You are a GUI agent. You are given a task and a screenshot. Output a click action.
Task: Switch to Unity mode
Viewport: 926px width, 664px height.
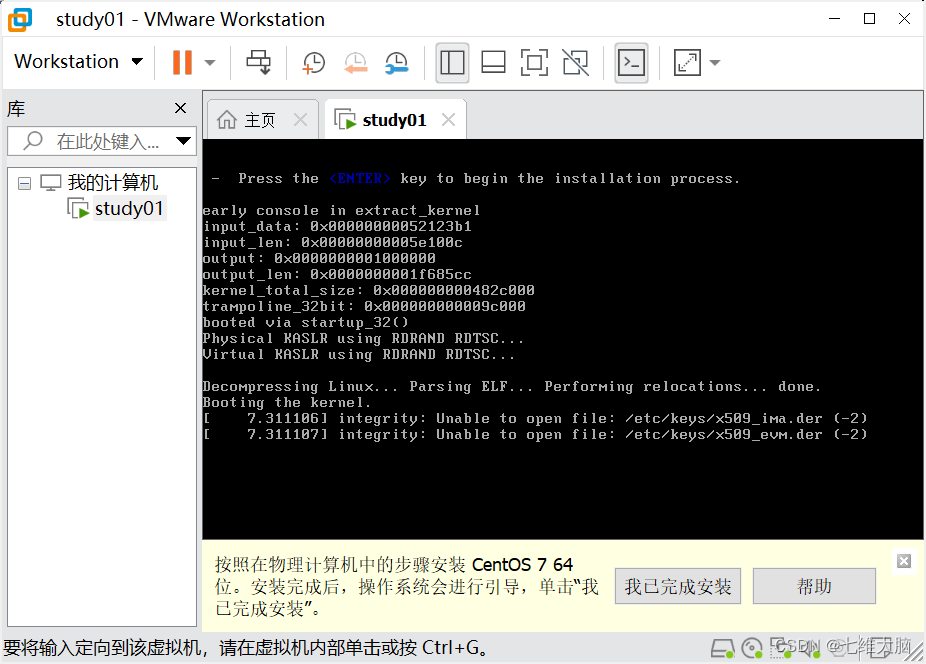(x=575, y=63)
